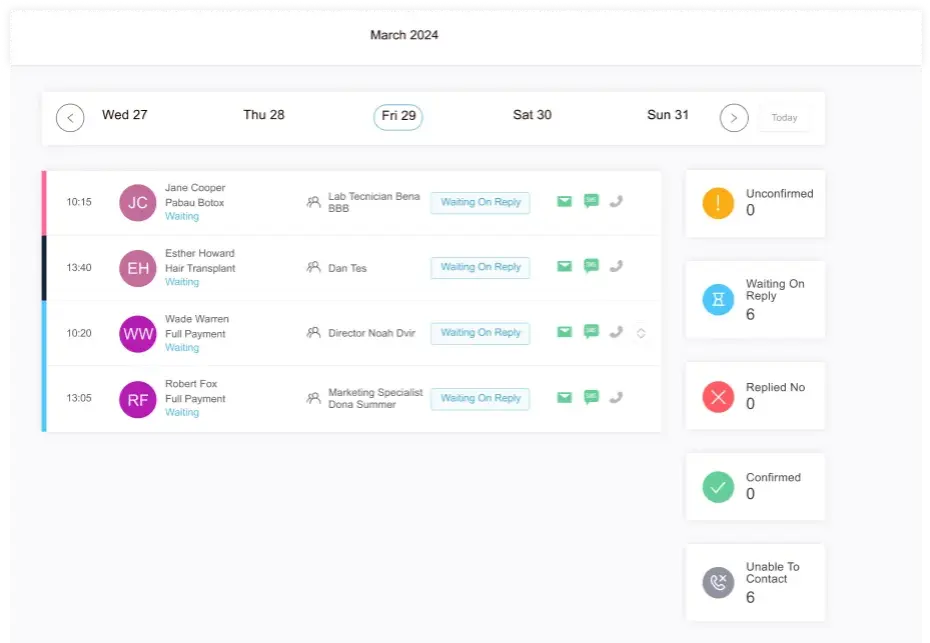Click the Unconfirmed status icon
Screen dimensions: 930x643
[717, 203]
